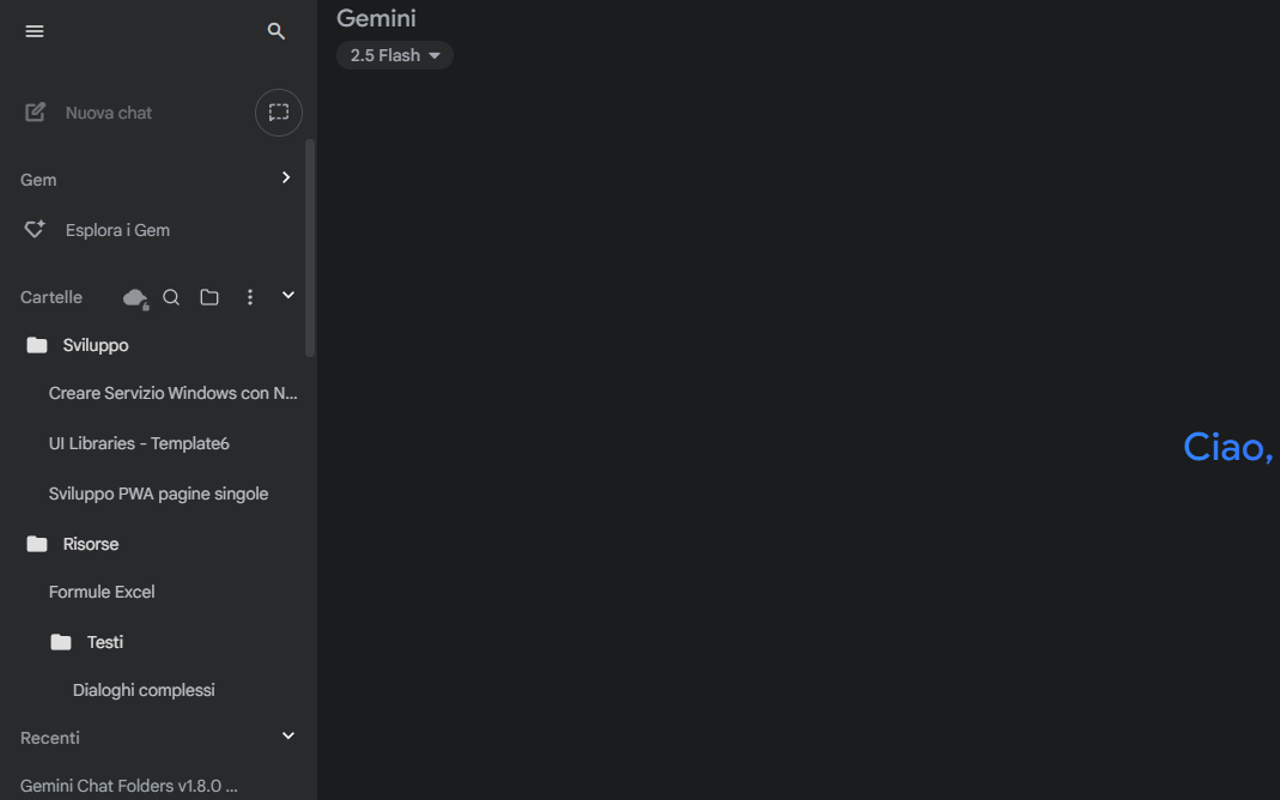Image resolution: width=1280 pixels, height=800 pixels.
Task: Start a Nuova chat with the compose icon
Action: pos(35,112)
